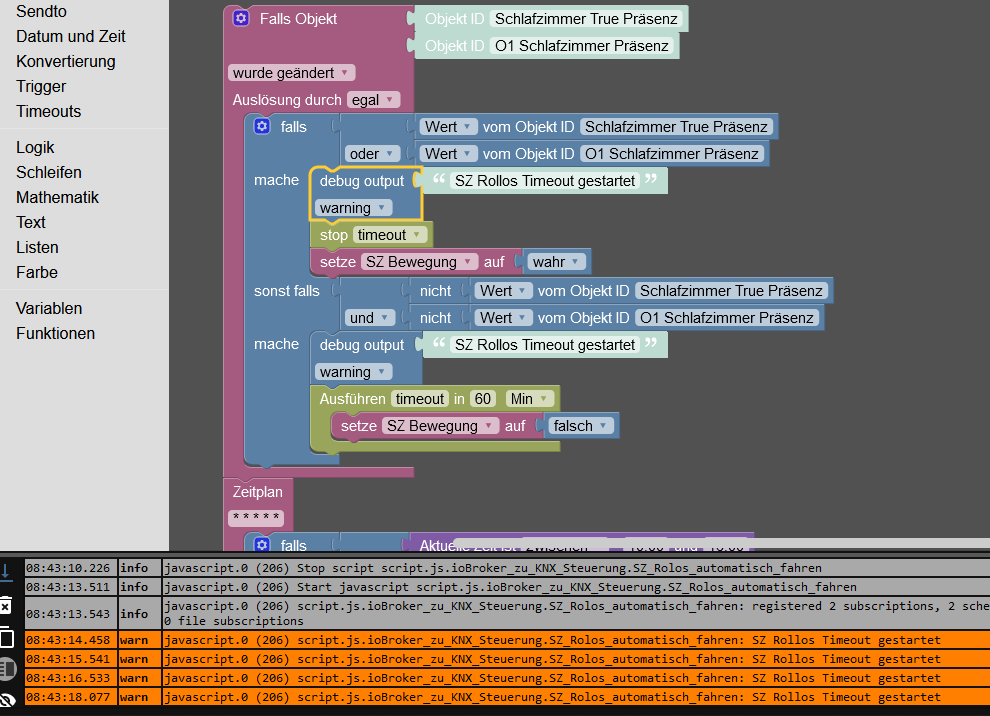Open gear icon on falls block under Zeitplan
This screenshot has height=716, width=990.
pyautogui.click(x=262, y=544)
